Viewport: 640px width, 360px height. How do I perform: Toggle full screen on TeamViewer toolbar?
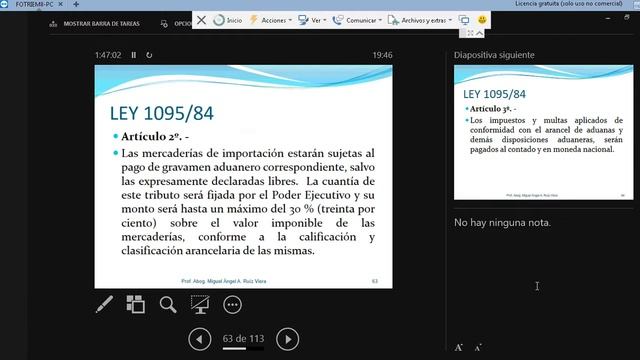pos(470,33)
